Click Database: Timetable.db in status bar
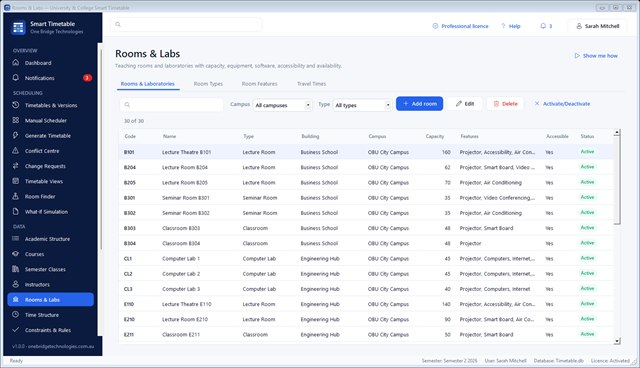 point(558,361)
